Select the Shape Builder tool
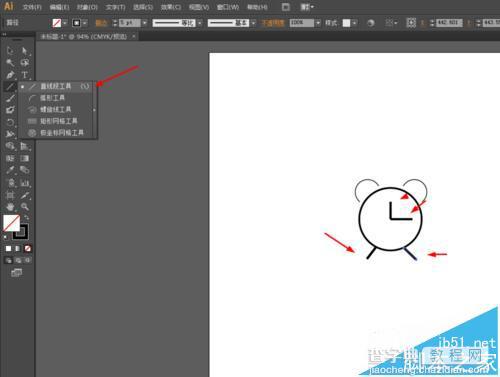The height and width of the screenshot is (377, 500). tap(10, 146)
